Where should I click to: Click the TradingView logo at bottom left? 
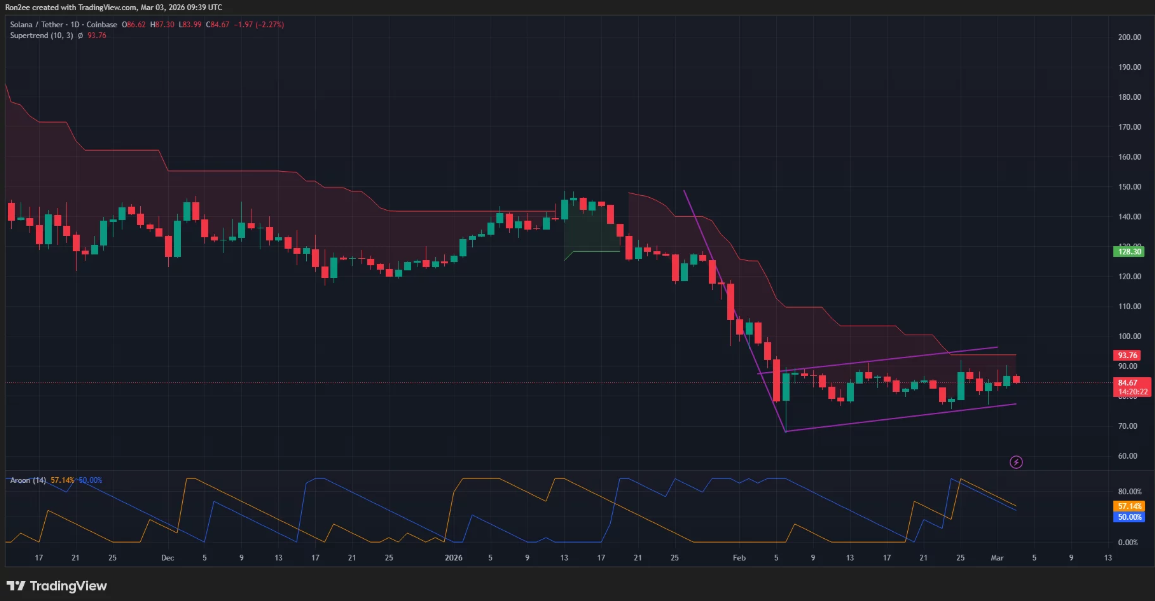coord(57,586)
